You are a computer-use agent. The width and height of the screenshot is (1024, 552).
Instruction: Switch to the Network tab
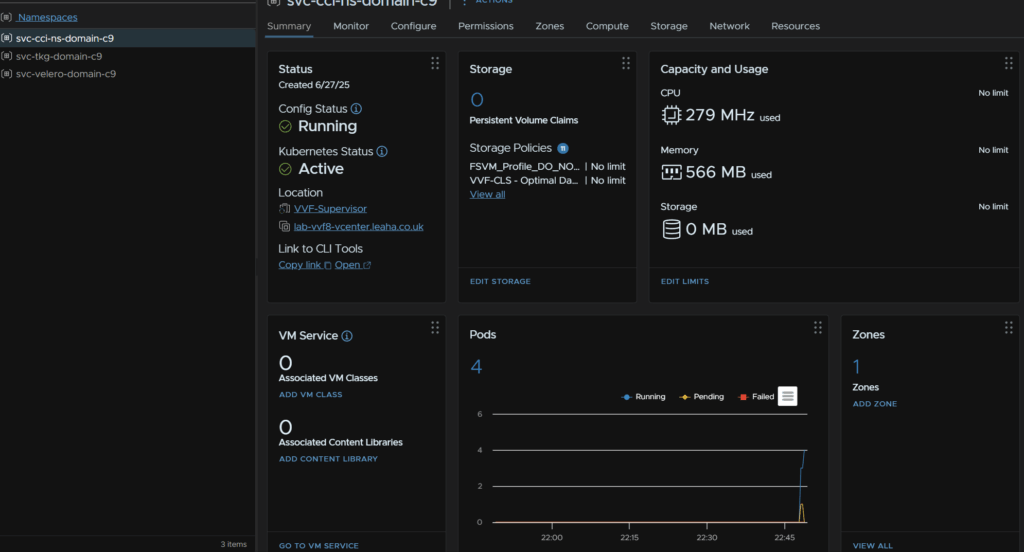[729, 26]
